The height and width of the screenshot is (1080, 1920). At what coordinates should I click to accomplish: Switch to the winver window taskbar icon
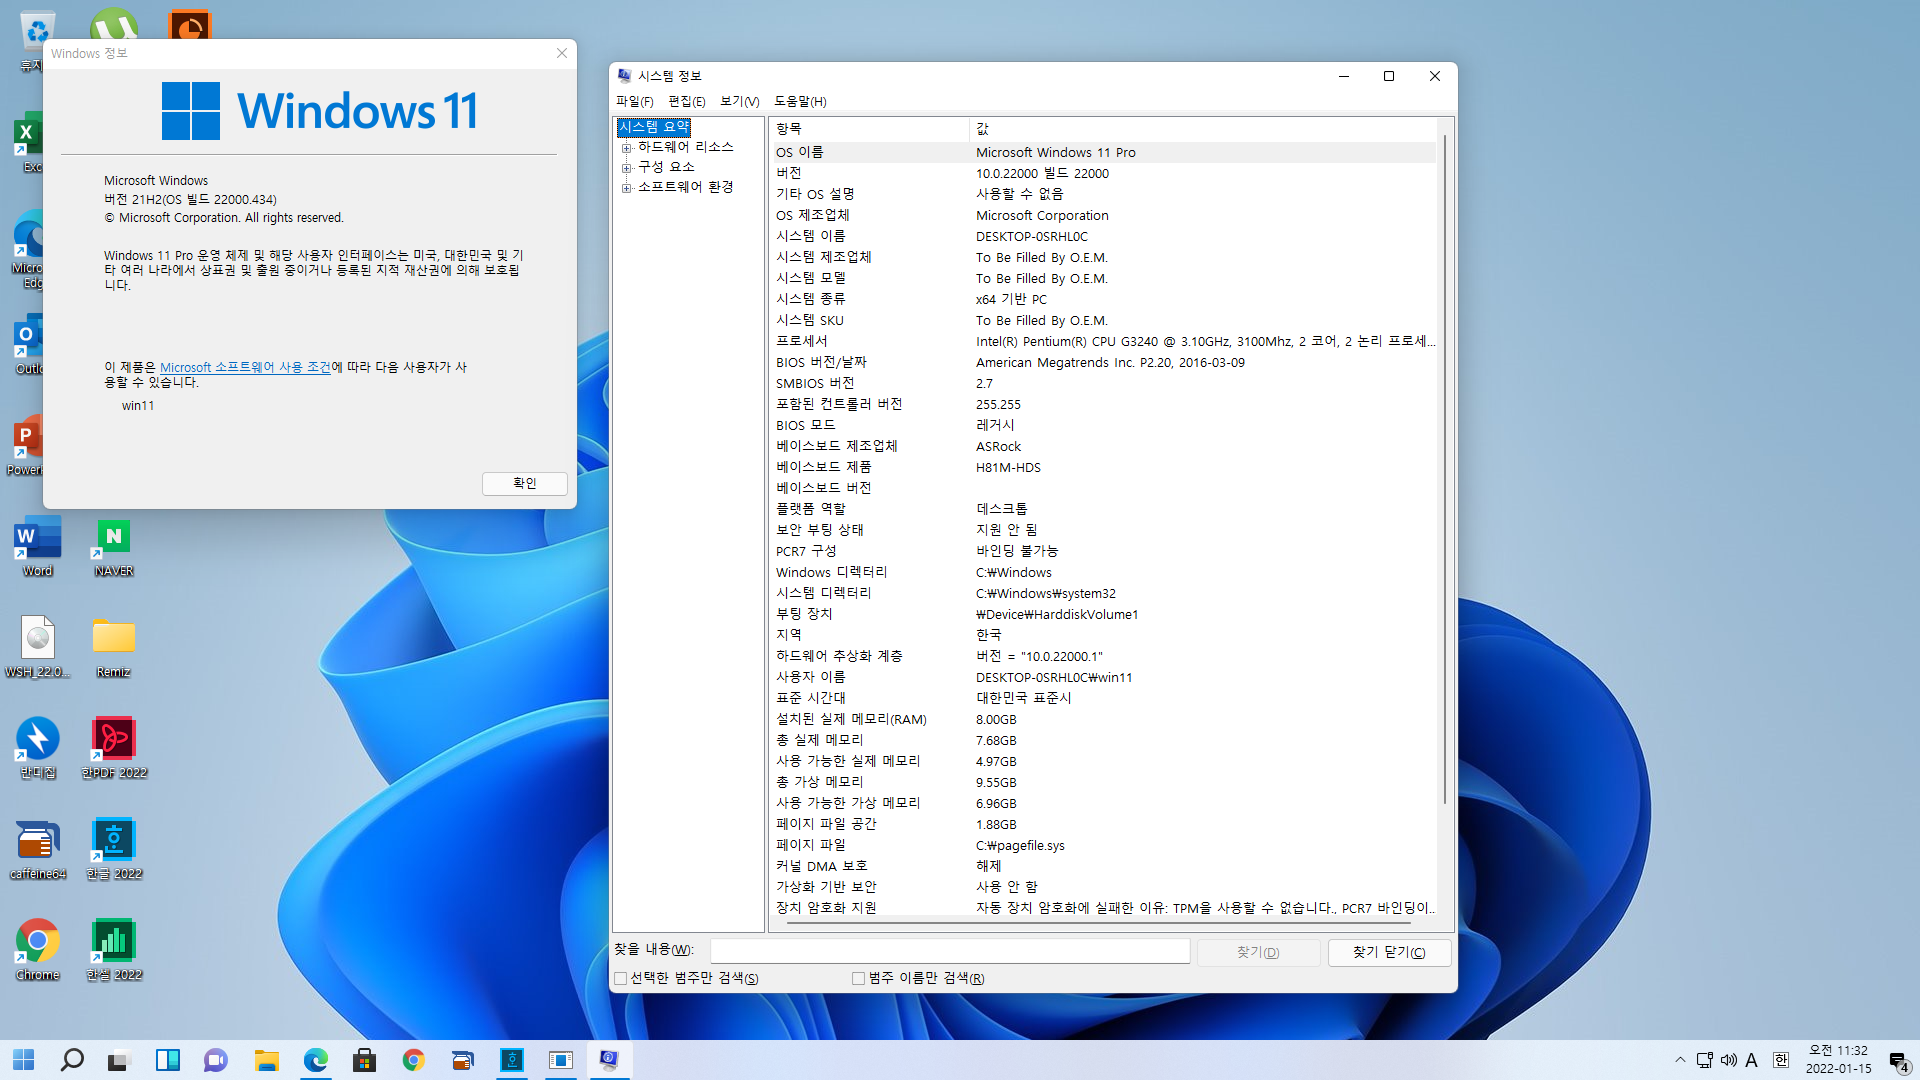560,1060
